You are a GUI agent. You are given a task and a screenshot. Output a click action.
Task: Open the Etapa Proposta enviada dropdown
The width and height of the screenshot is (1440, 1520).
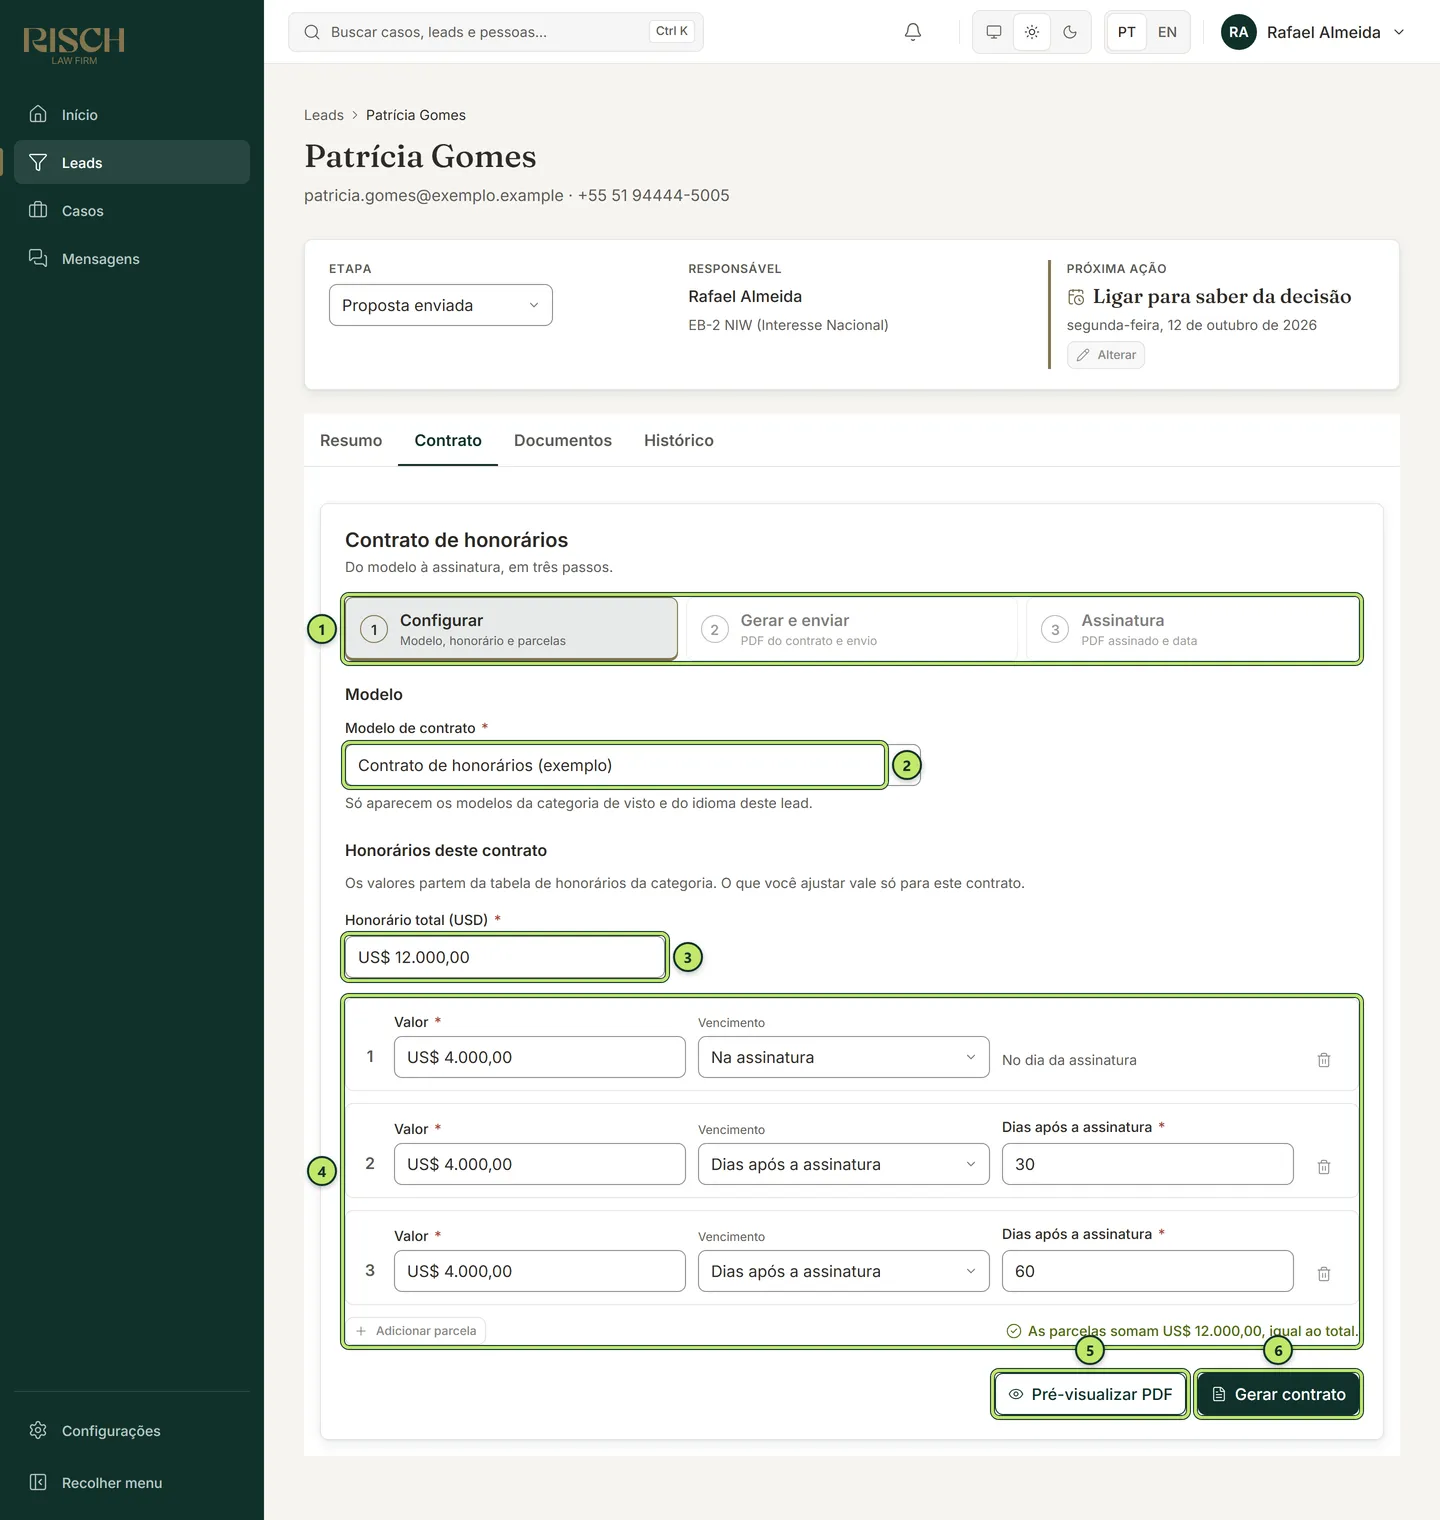[441, 305]
